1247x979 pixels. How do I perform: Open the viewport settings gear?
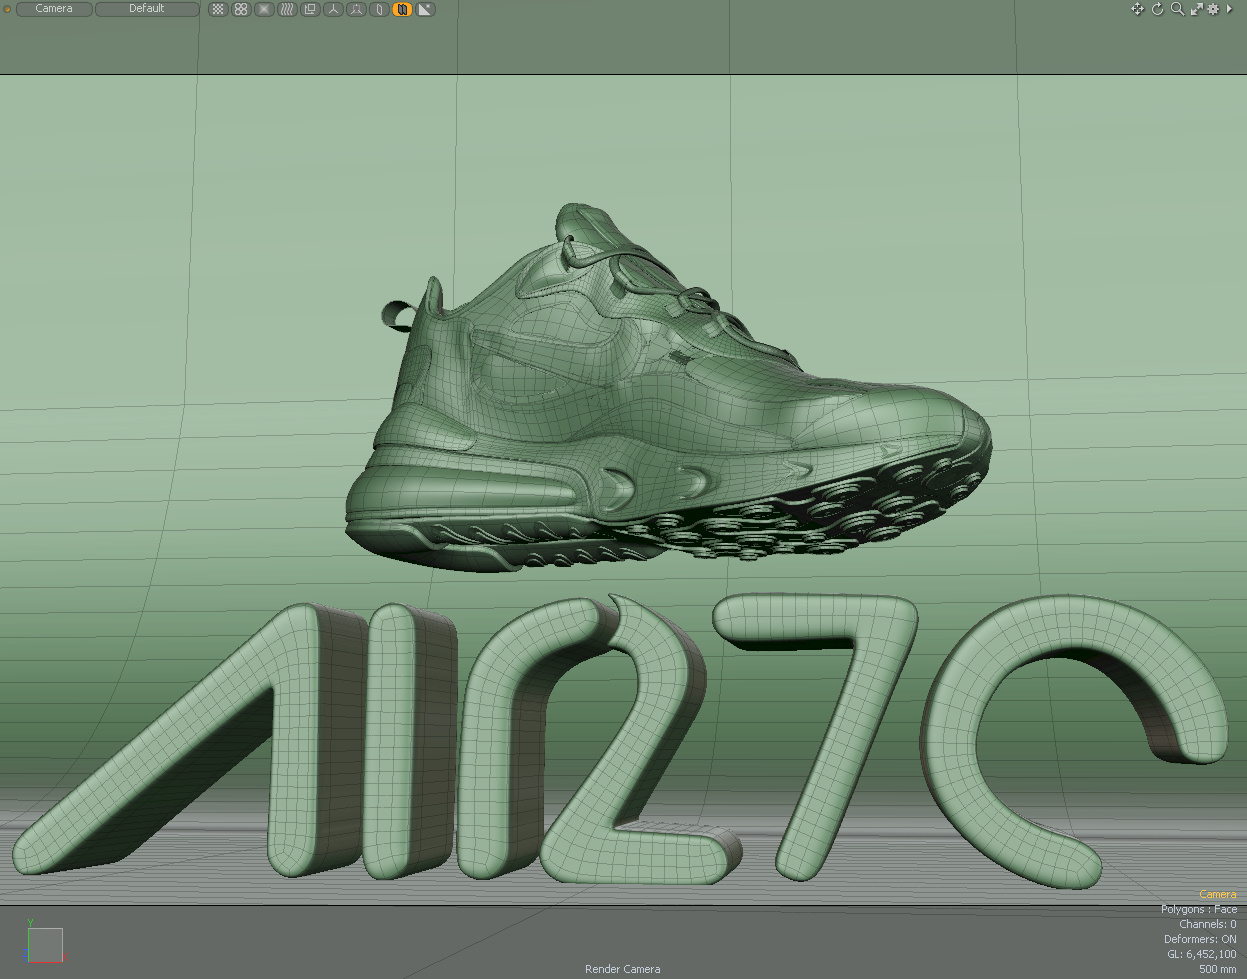[1213, 9]
